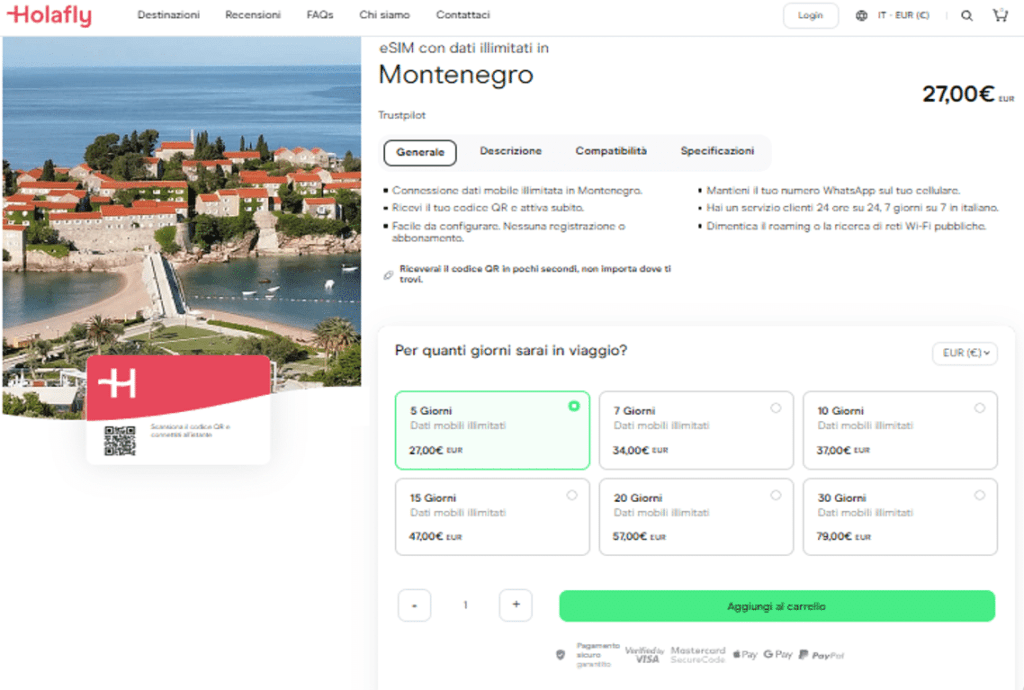Screen dimensions: 1024x690
Task: Click the Montenegro eSIM product image
Action: [x=181, y=200]
